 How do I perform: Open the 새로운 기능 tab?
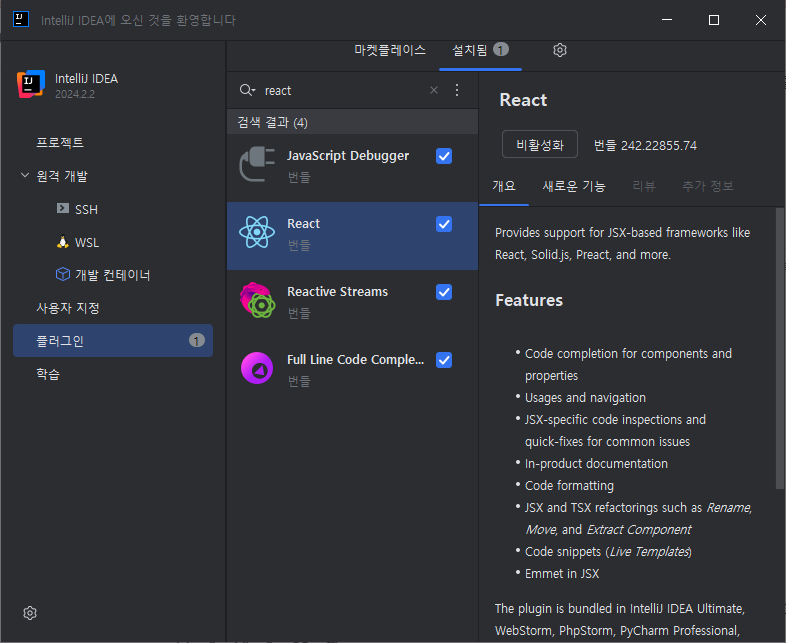pyautogui.click(x=574, y=186)
